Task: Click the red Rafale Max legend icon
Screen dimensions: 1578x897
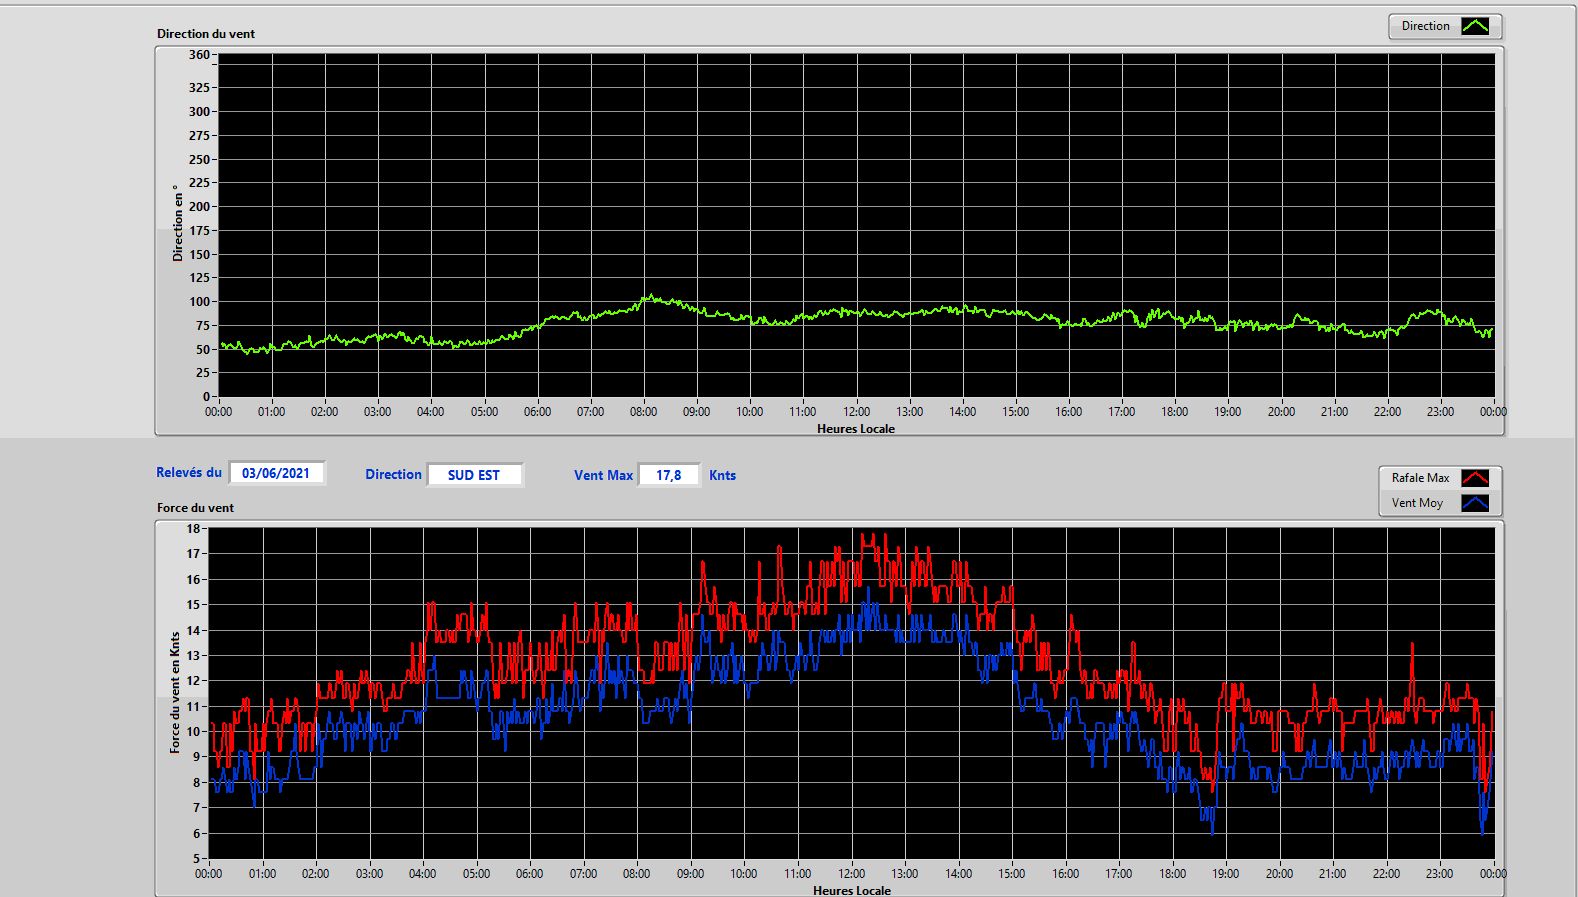Action: [1475, 478]
